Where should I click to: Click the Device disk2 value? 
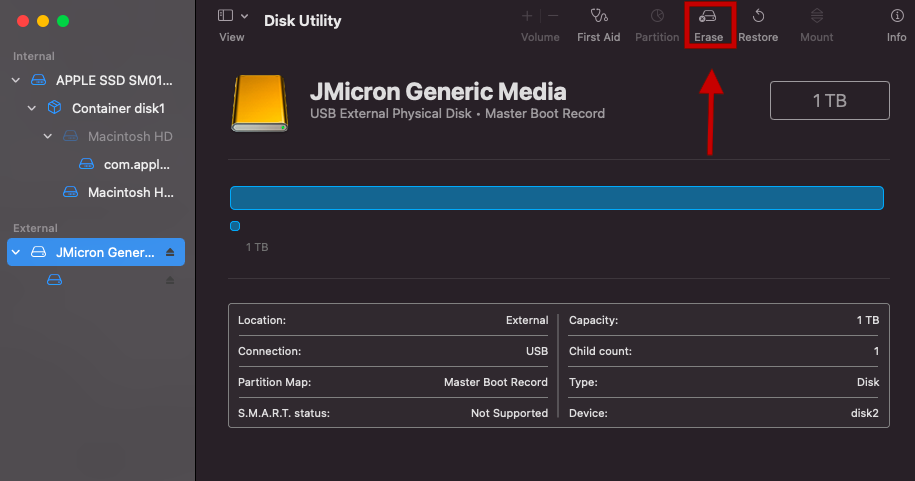tap(865, 413)
